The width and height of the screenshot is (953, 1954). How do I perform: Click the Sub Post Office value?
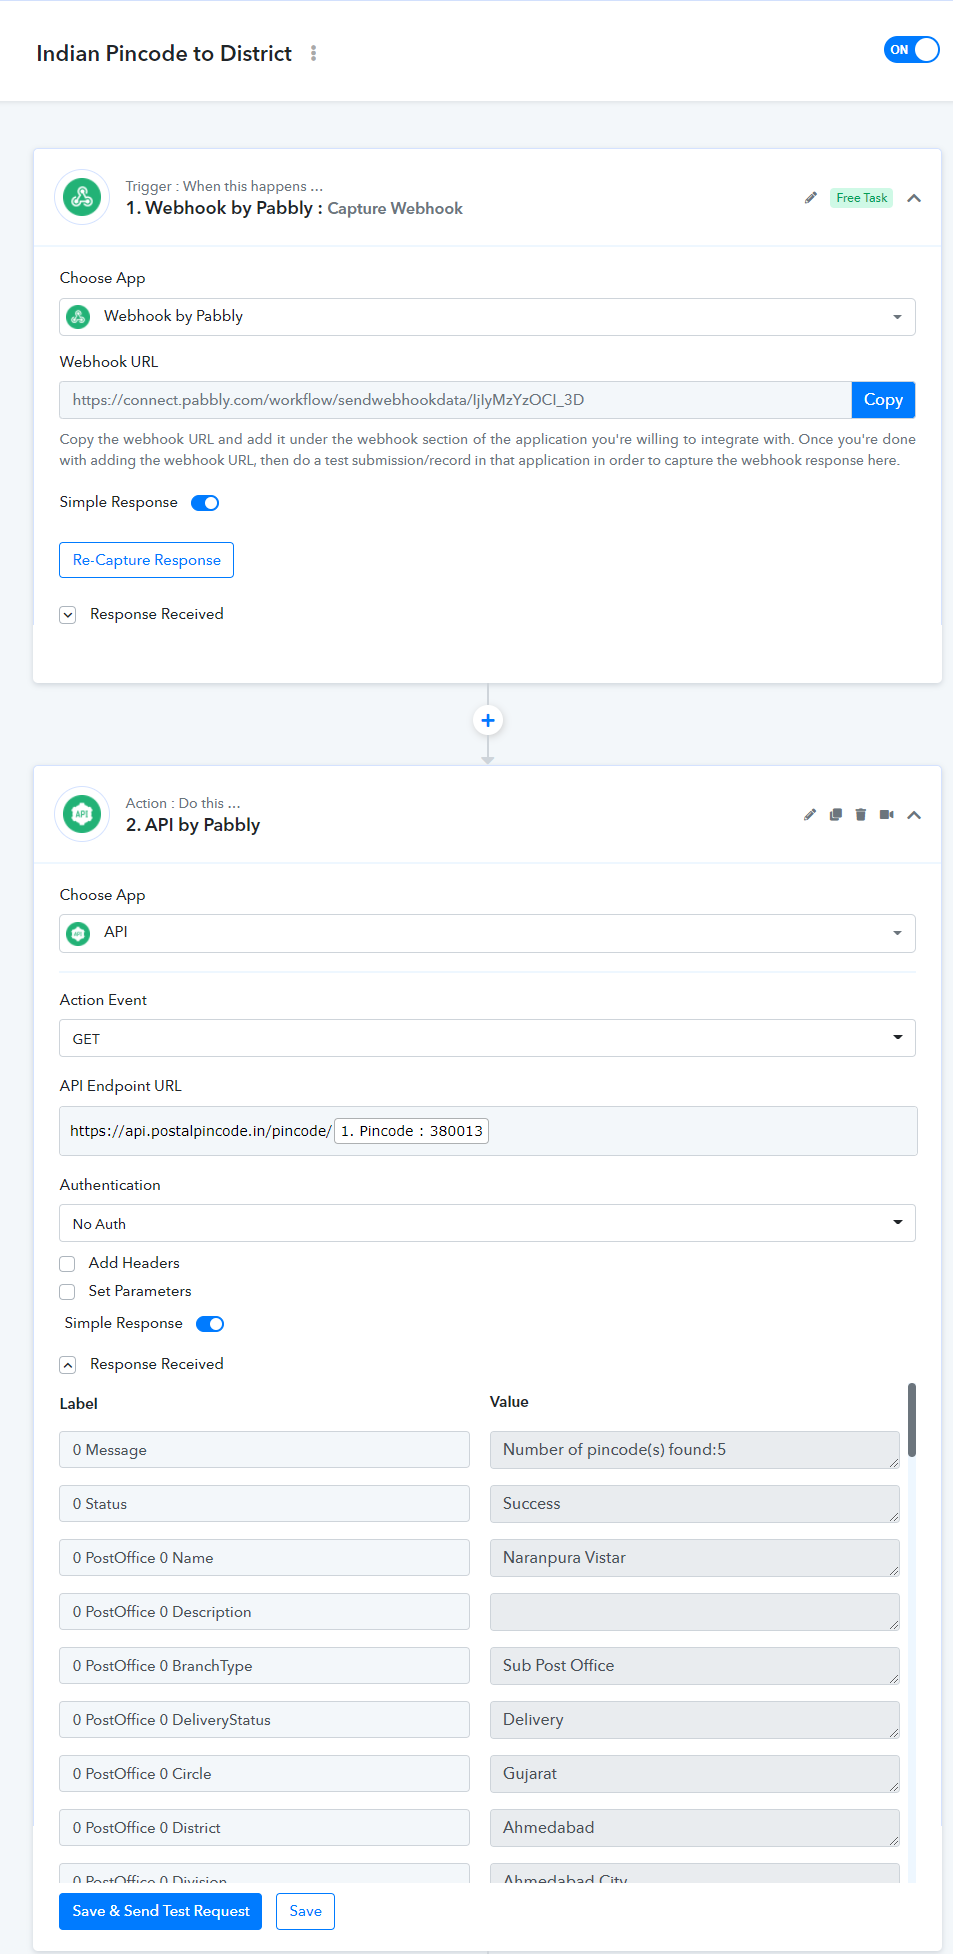click(694, 1666)
